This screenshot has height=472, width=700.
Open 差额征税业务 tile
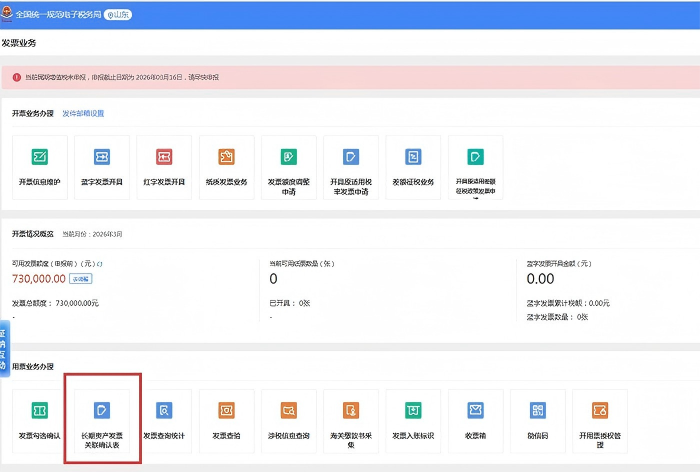(413, 167)
